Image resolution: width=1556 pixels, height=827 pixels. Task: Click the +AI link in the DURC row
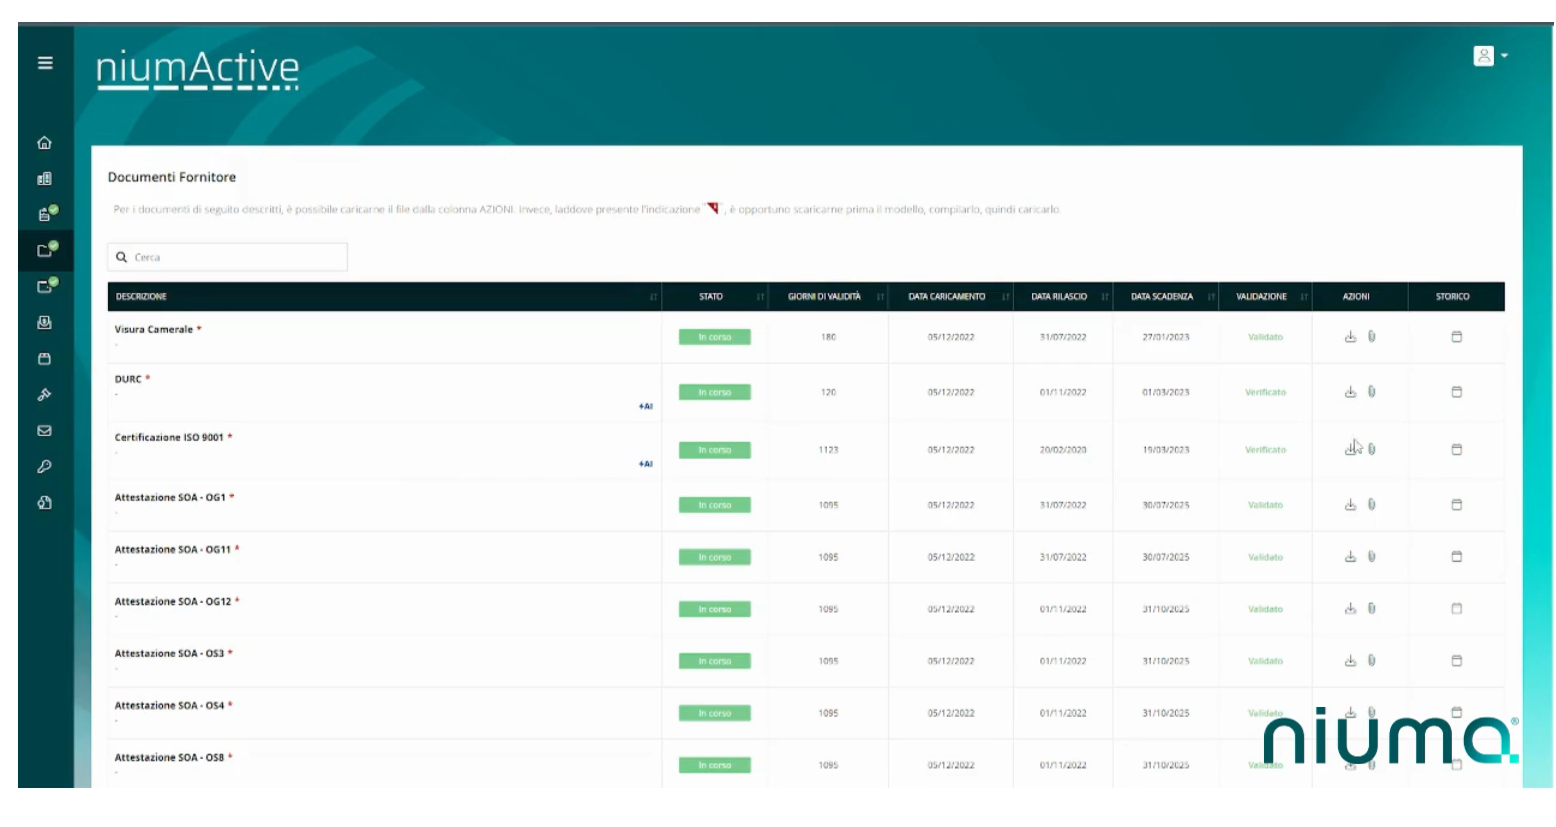coord(645,407)
